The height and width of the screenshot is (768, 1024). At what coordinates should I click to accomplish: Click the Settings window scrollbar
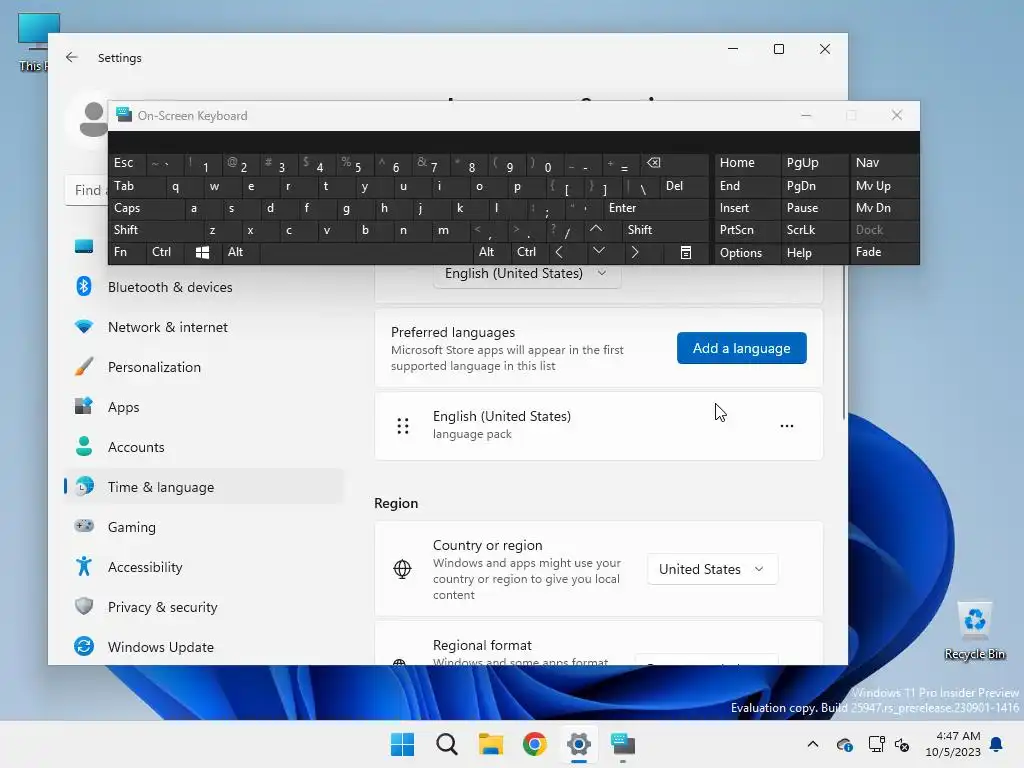(844, 342)
